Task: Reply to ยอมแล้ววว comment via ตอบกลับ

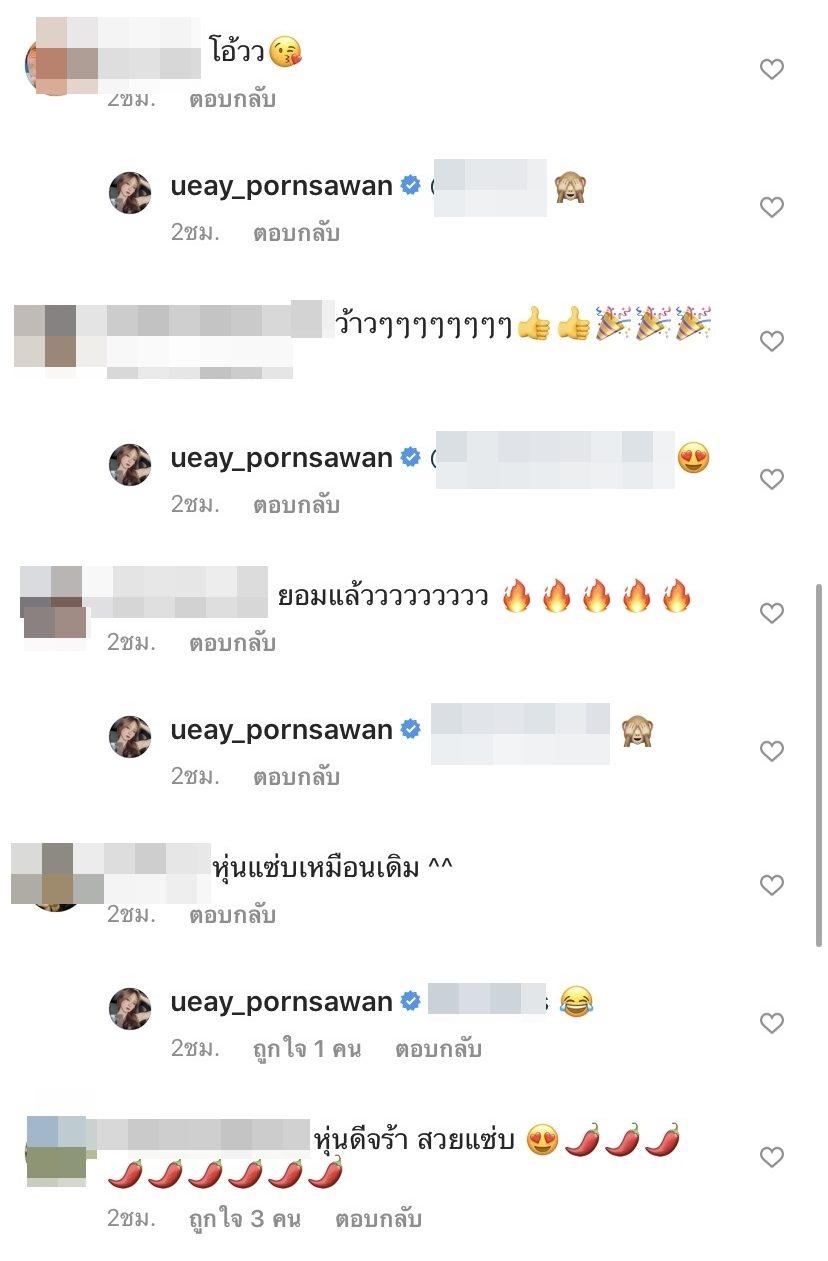Action: [232, 643]
